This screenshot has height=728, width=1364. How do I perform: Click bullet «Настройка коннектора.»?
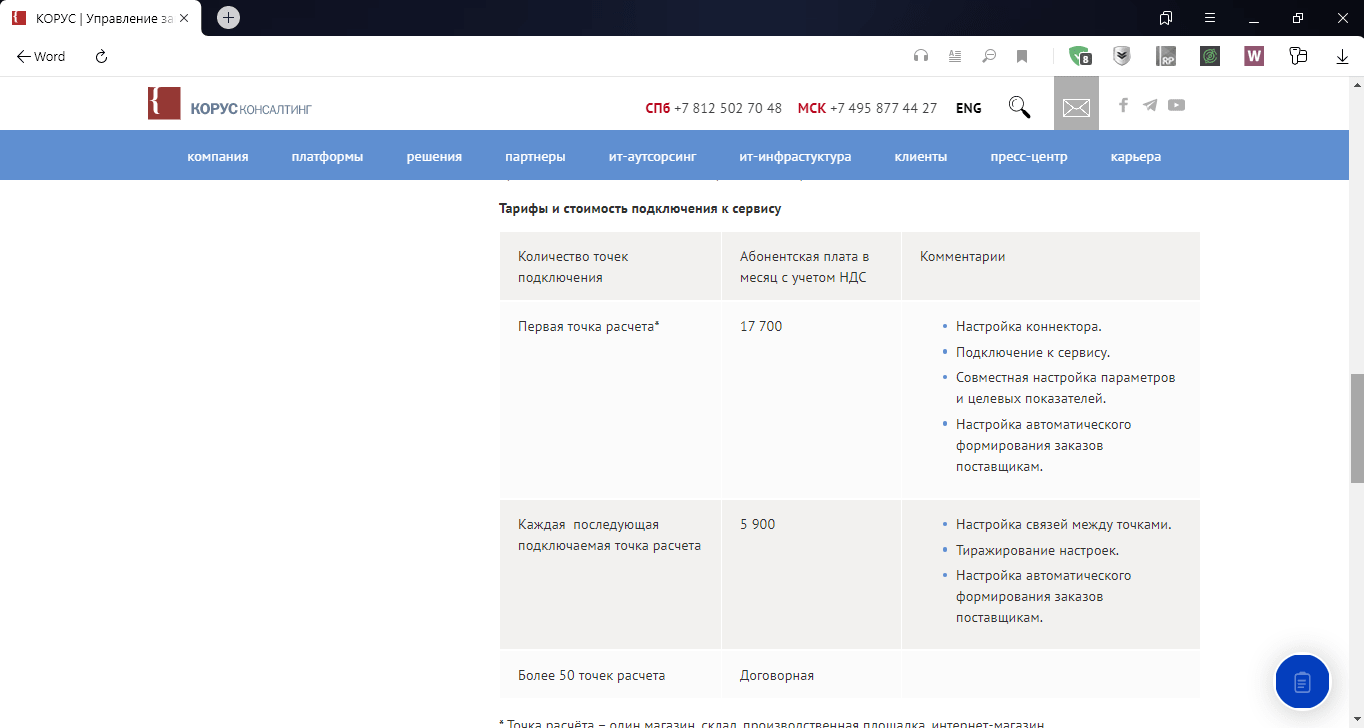(x=1028, y=327)
